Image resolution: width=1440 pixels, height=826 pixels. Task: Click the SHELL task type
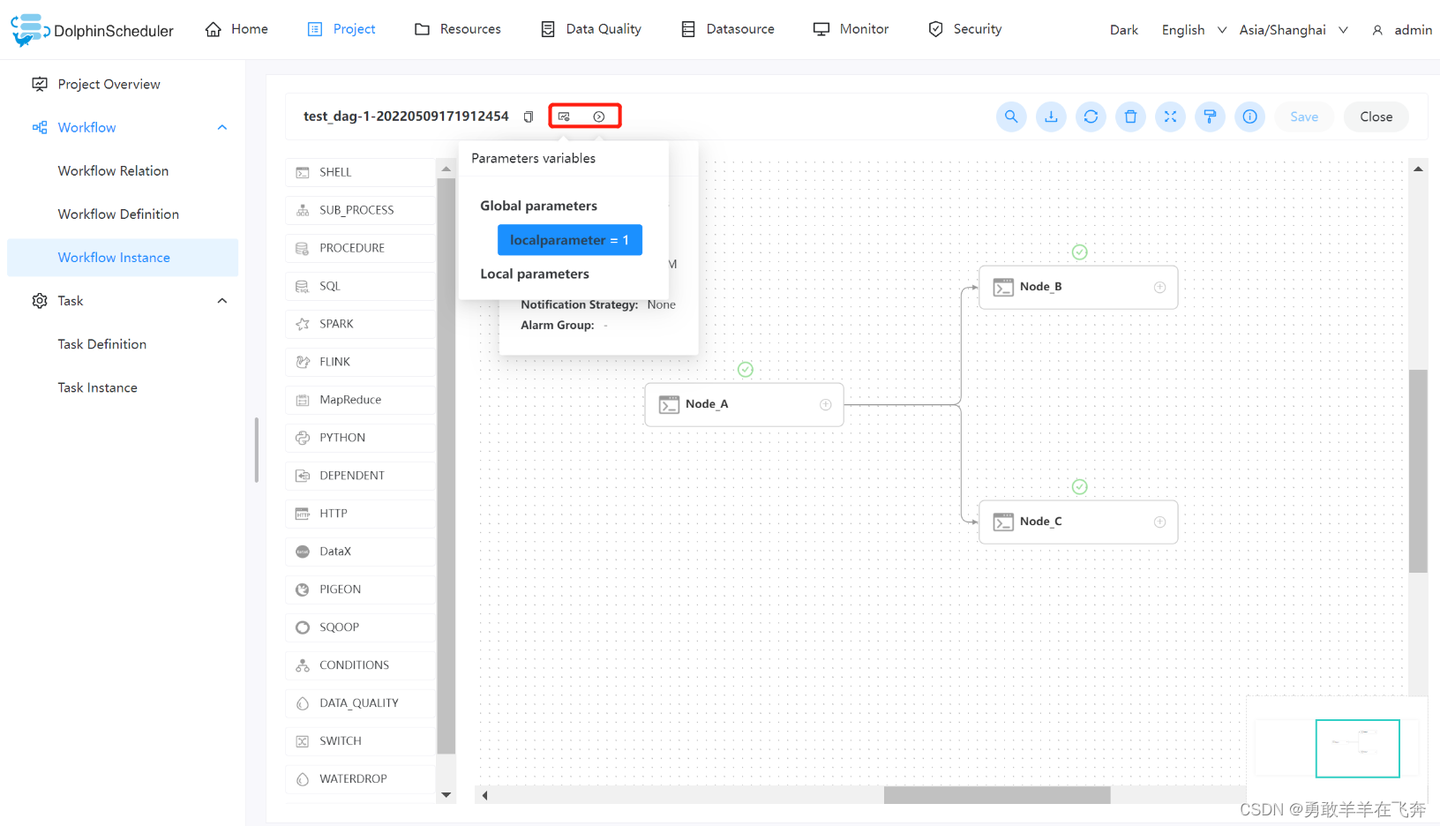tap(335, 172)
